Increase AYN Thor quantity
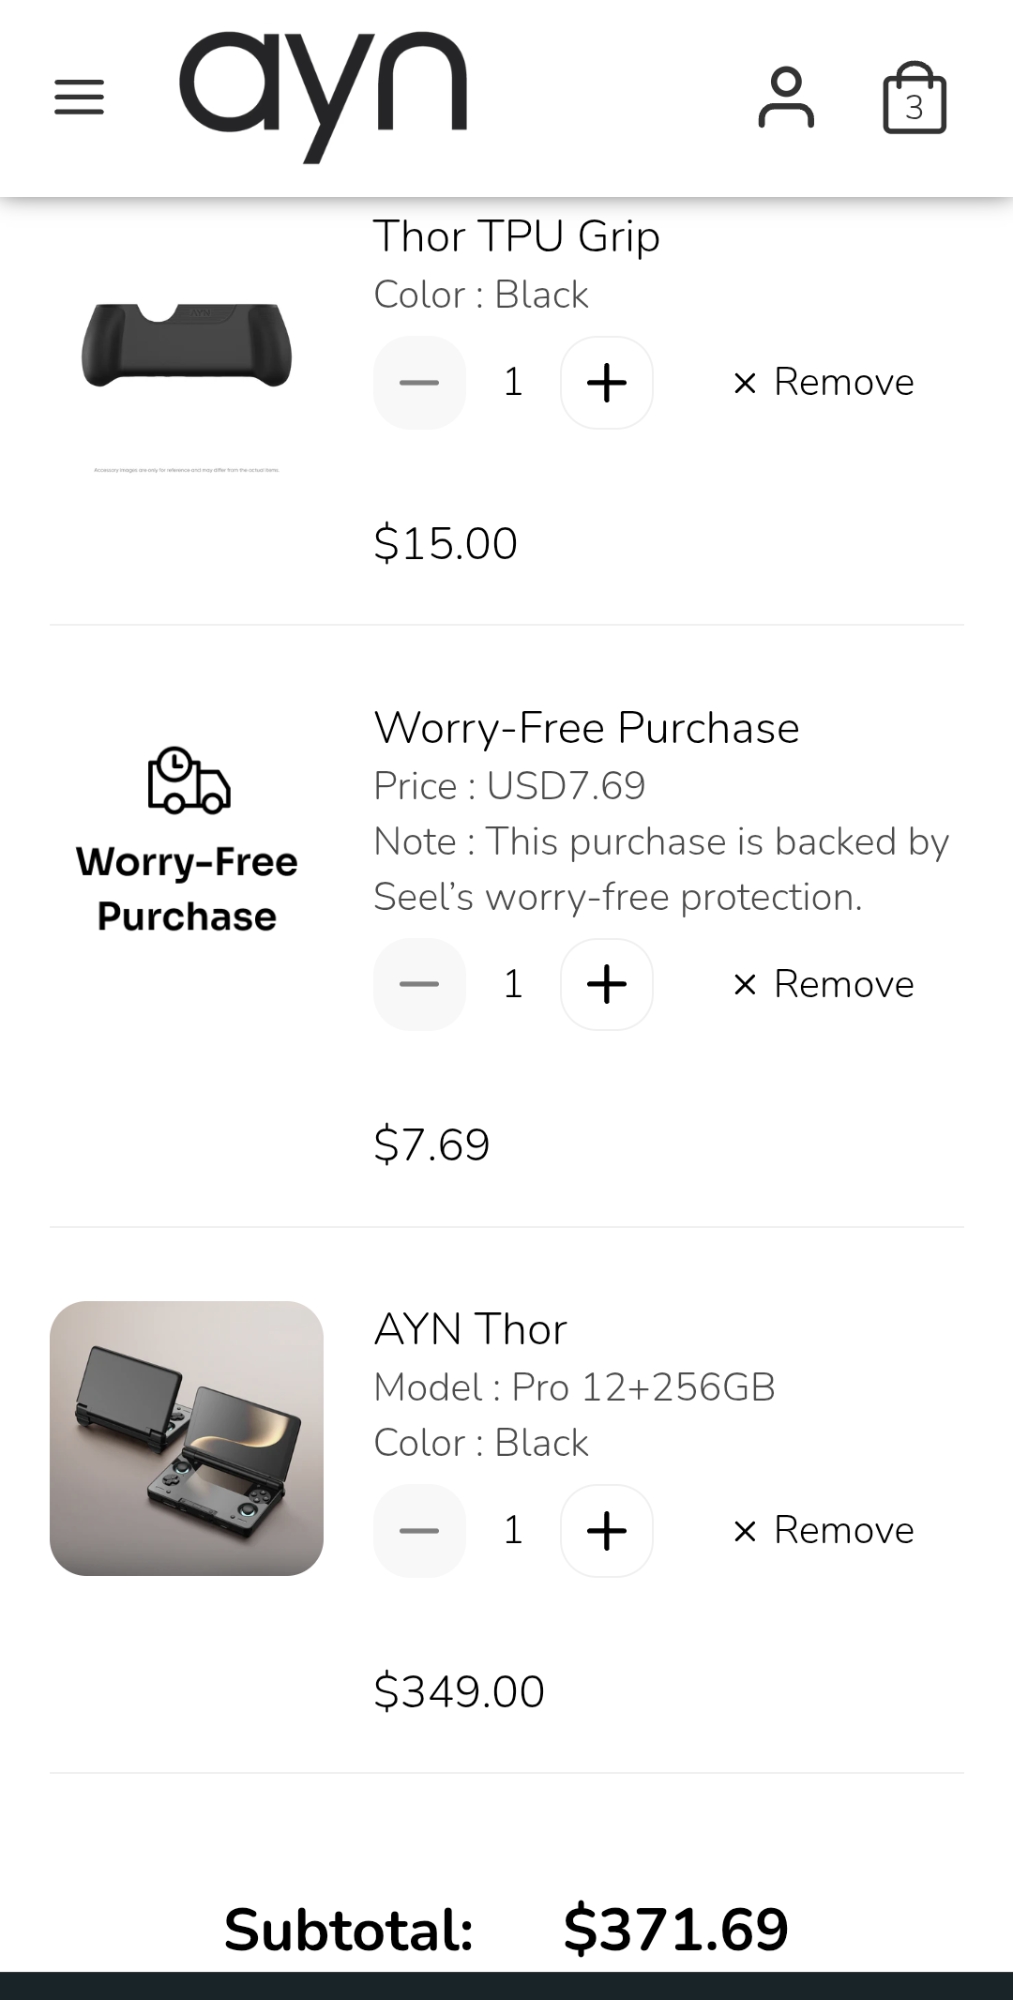 [606, 1531]
